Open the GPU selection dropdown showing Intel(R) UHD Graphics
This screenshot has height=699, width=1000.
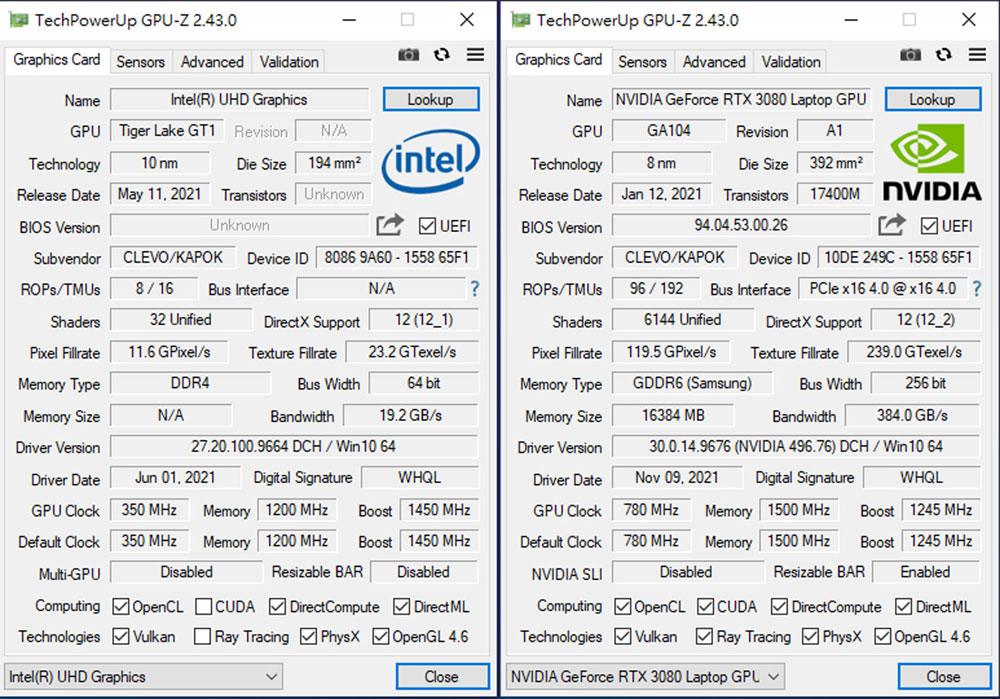(143, 676)
